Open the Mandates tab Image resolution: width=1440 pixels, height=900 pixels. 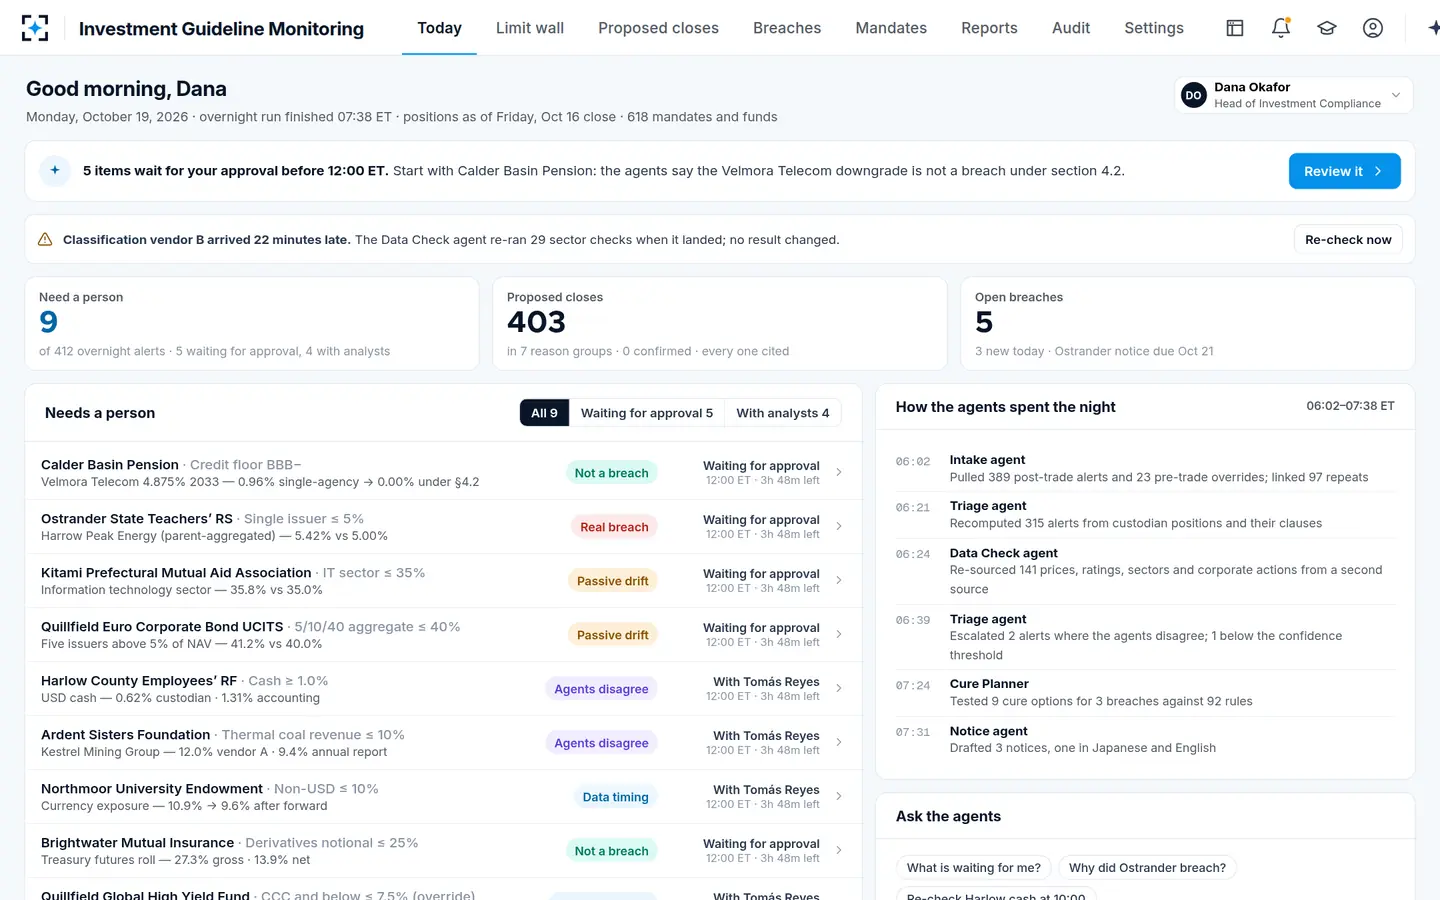click(891, 28)
